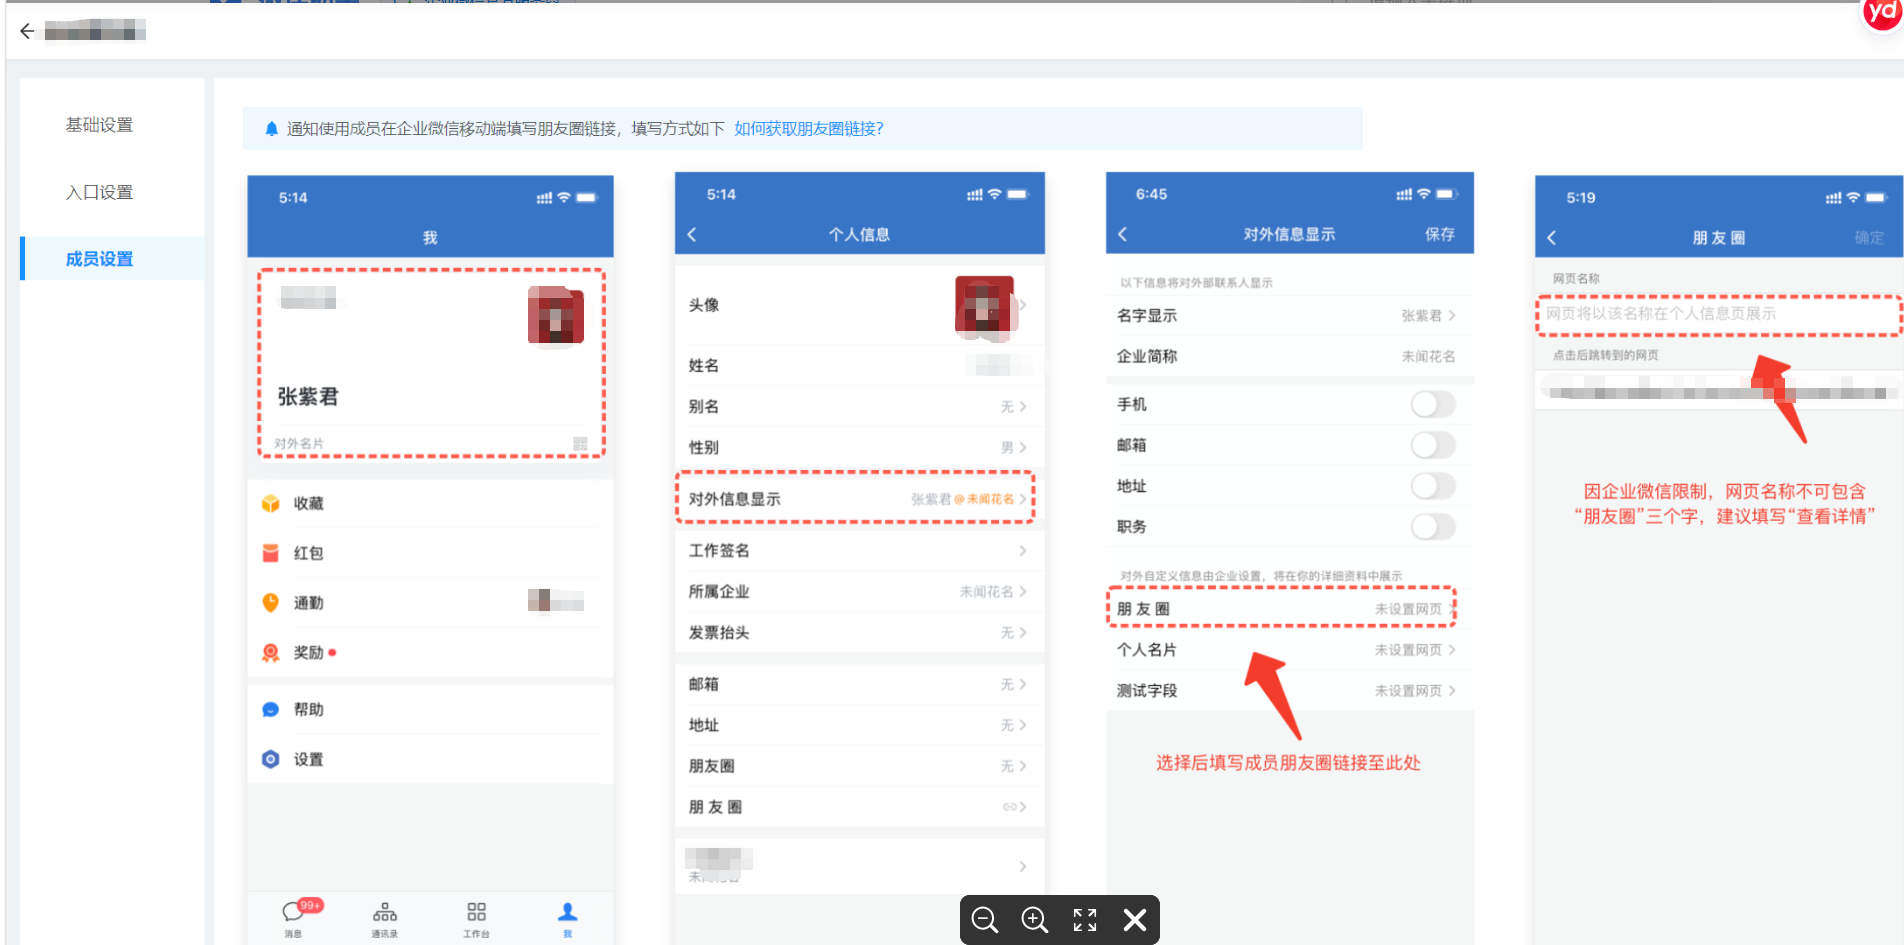Click the 未设置网页 value in the 朋 友 圈 row
This screenshot has width=1904, height=945.
pyautogui.click(x=1408, y=609)
